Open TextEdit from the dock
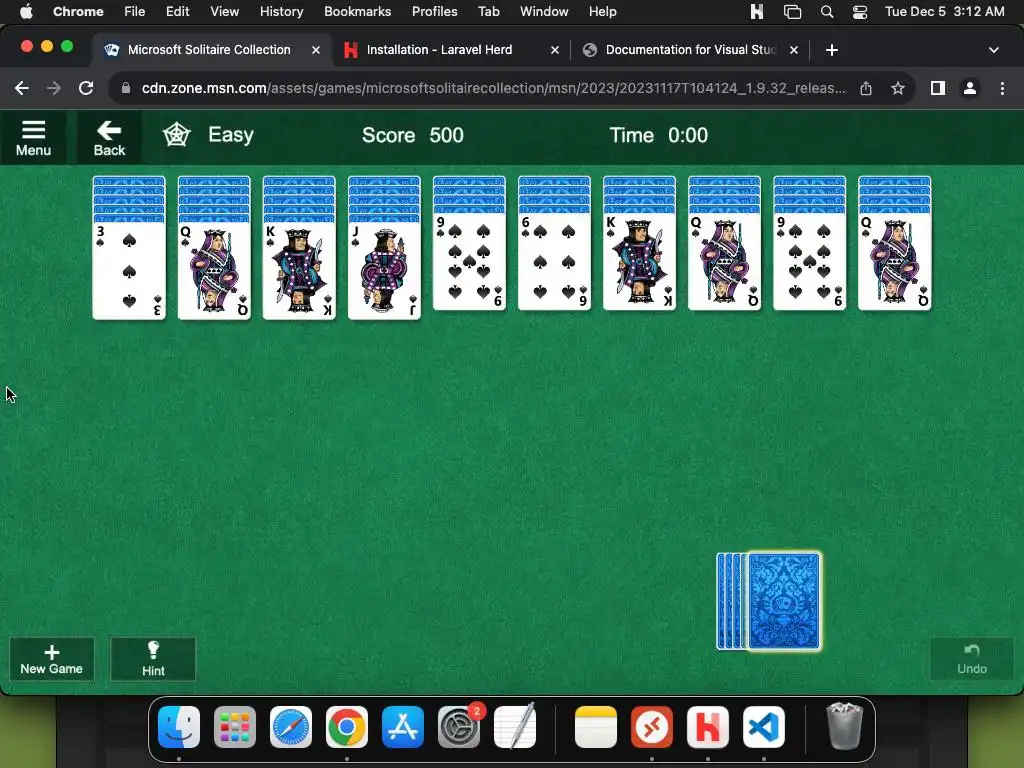This screenshot has height=768, width=1024. pos(515,727)
